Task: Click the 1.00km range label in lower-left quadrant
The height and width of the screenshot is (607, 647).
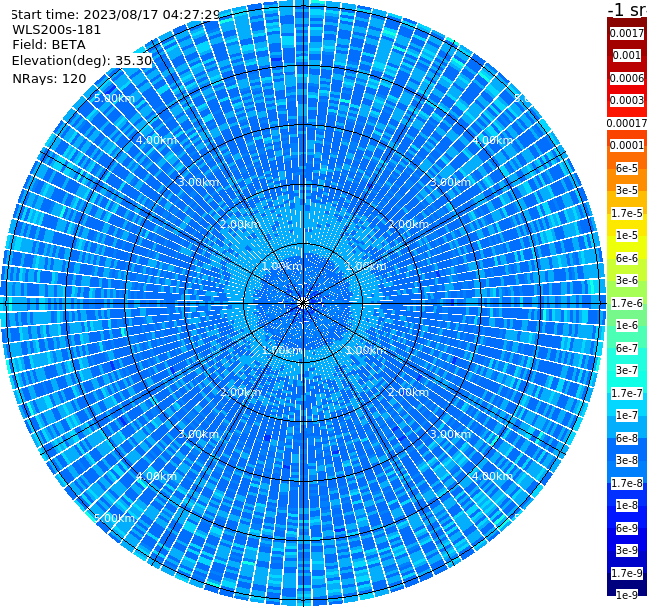Action: [x=282, y=350]
